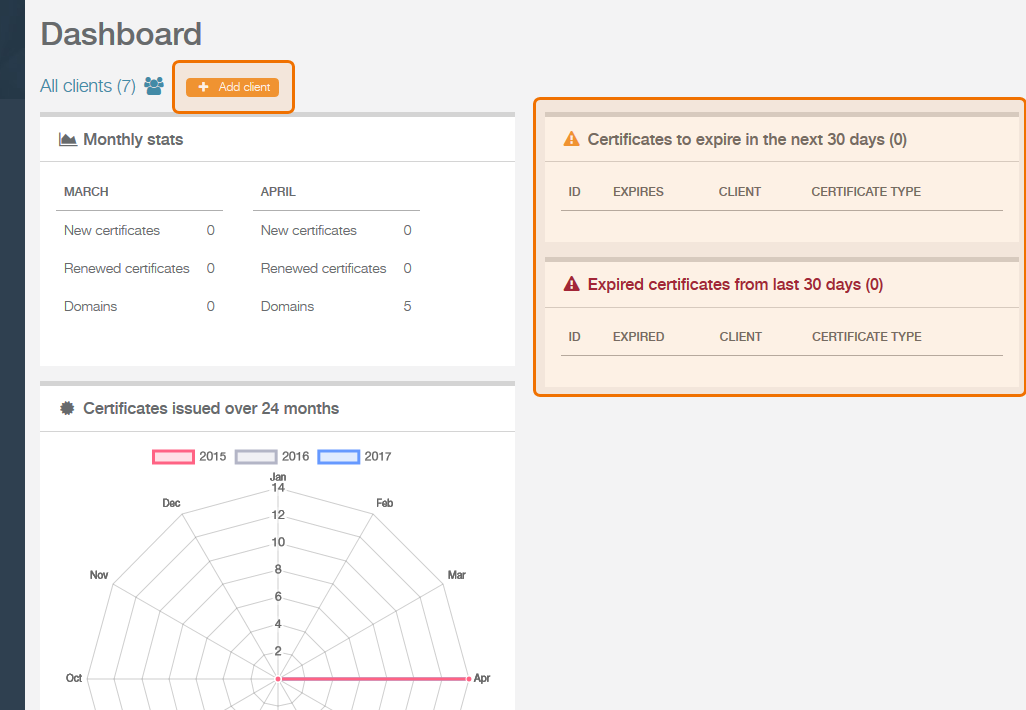Click March New certificates row
1026x710 pixels.
(x=139, y=230)
